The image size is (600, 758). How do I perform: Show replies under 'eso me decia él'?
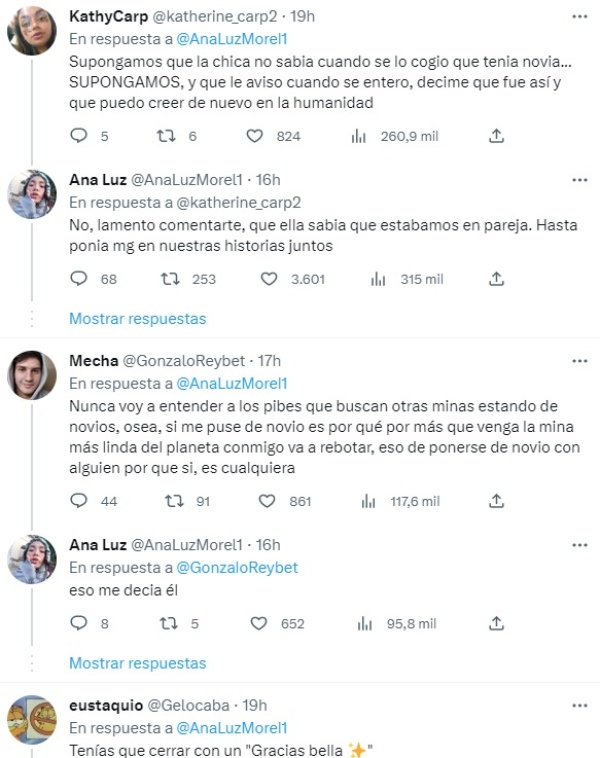pyautogui.click(x=137, y=662)
